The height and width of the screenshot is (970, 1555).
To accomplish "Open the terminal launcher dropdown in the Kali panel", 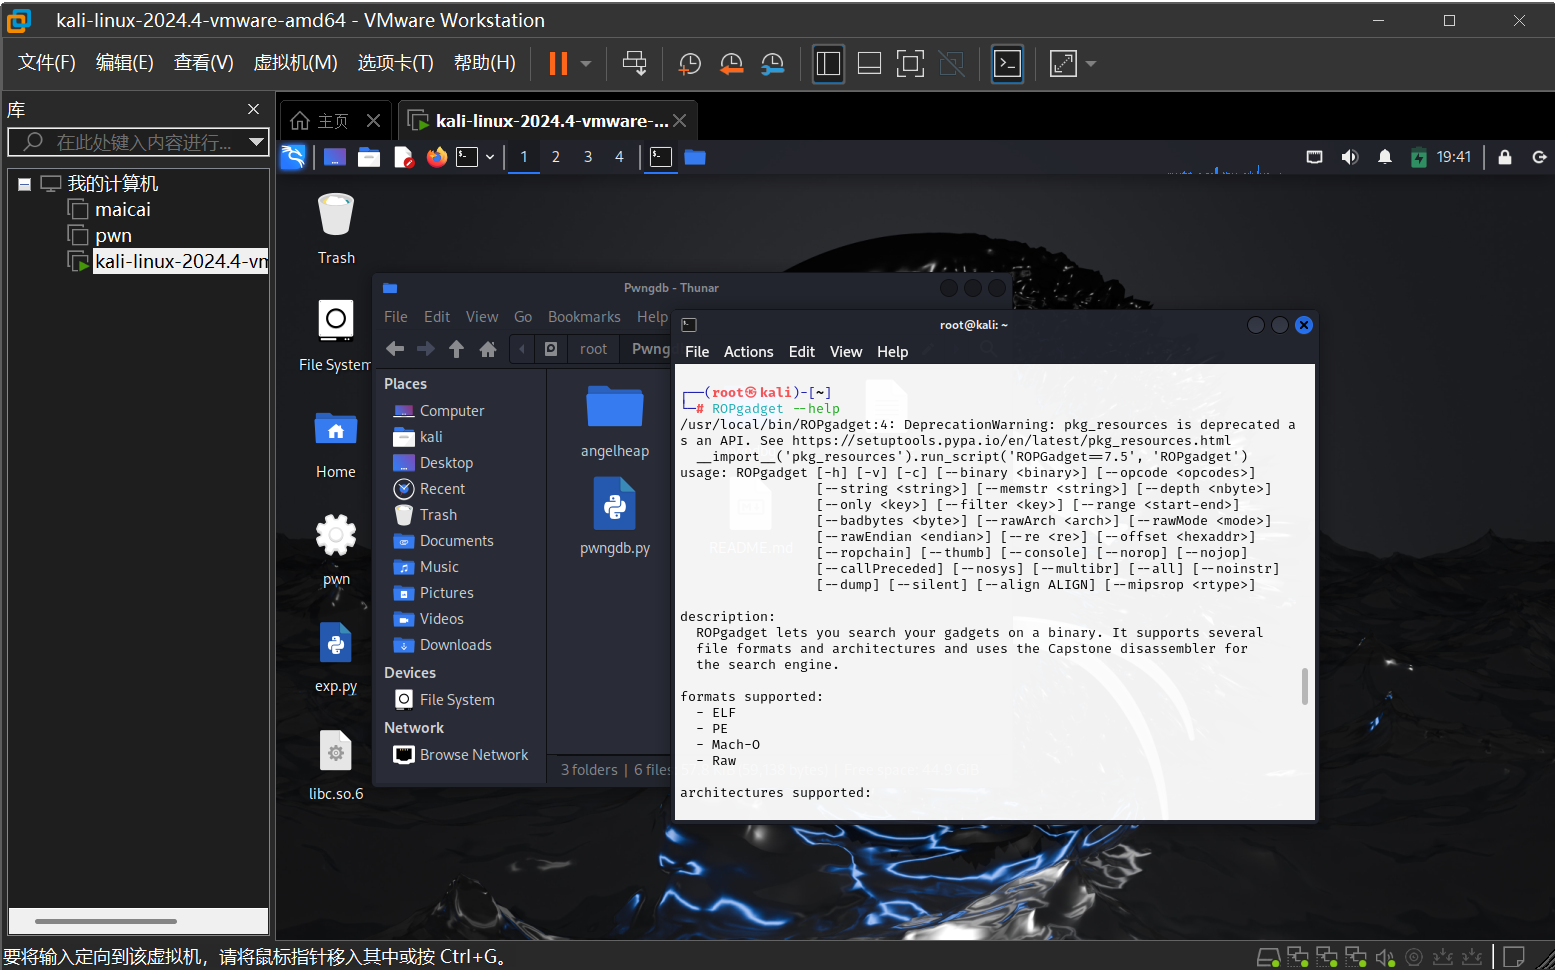I will coord(490,157).
